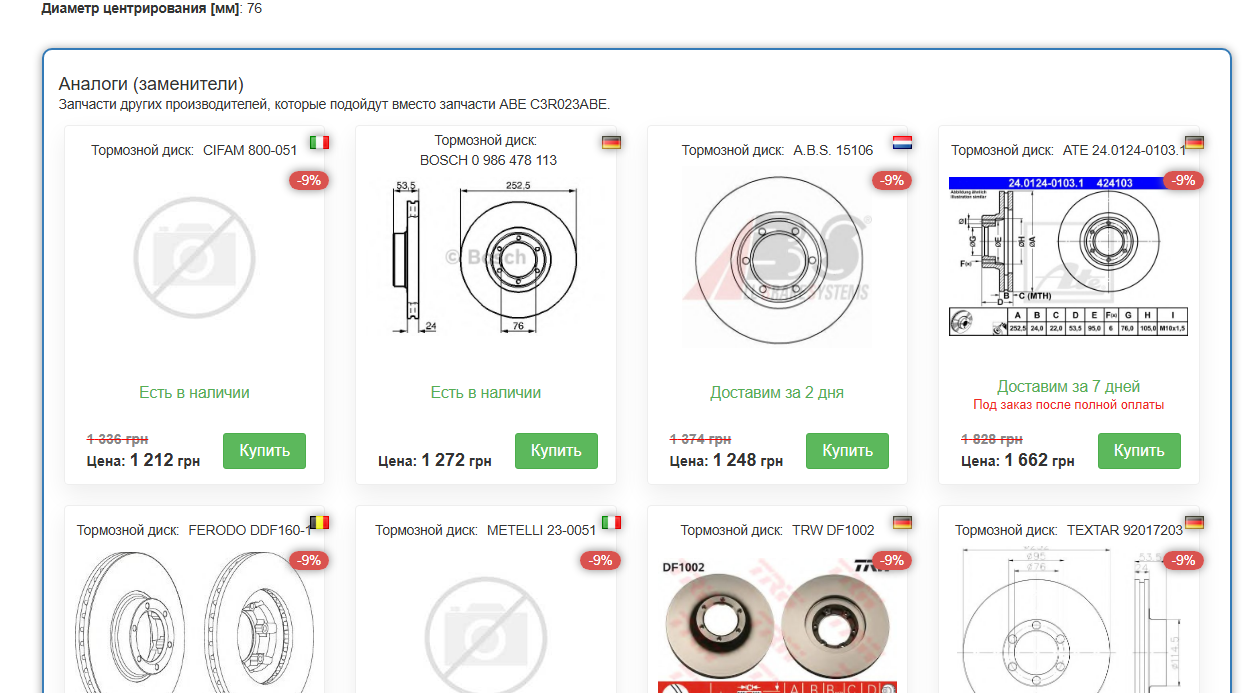Open the CIFAM 800-051 product title
The width and height of the screenshot is (1252, 693).
click(x=194, y=150)
